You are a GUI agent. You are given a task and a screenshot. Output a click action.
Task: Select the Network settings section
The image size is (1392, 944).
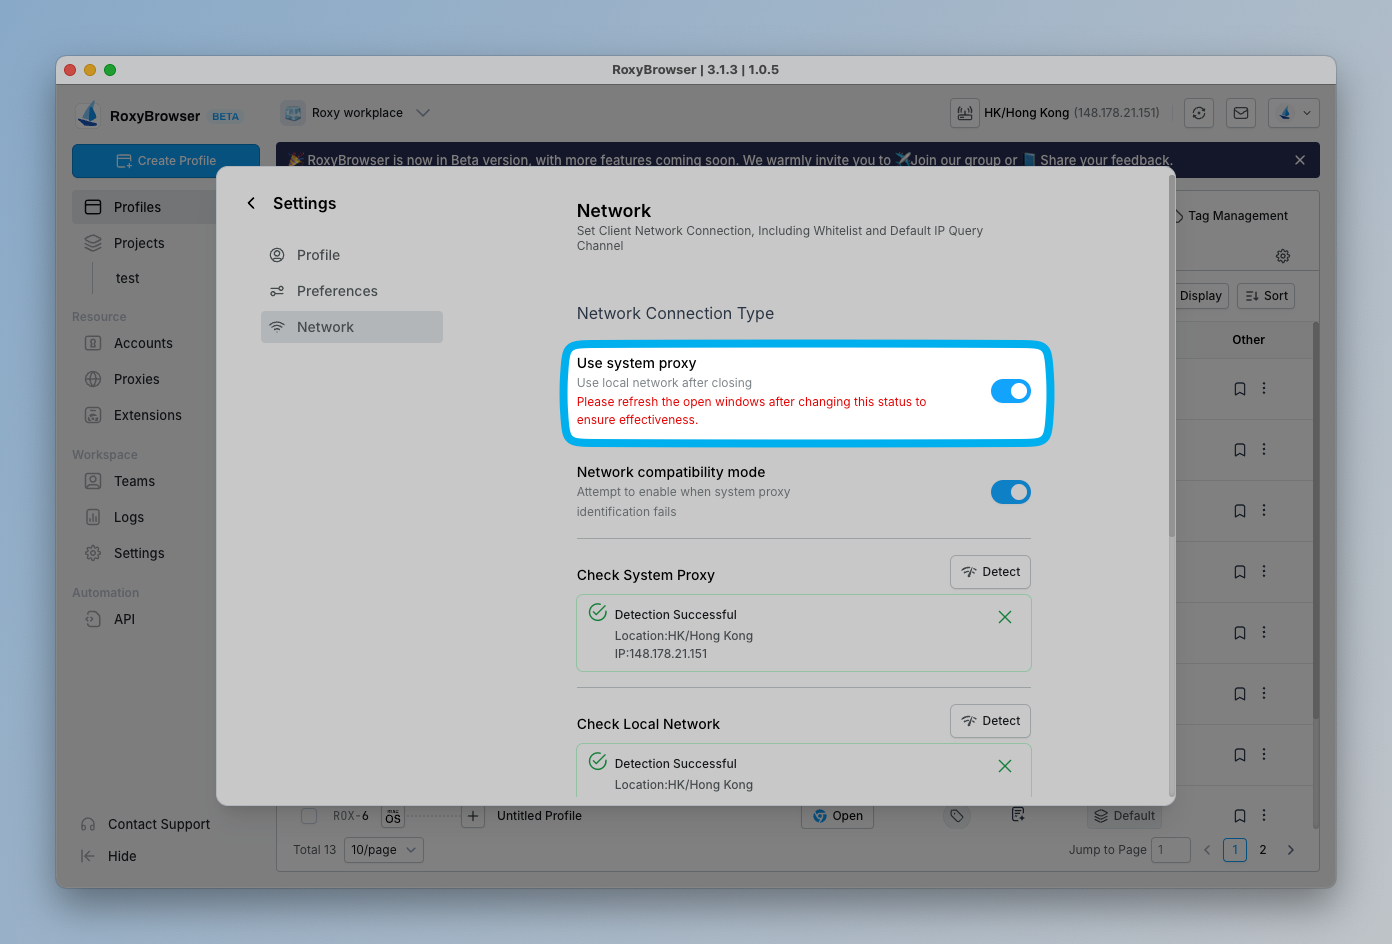pos(352,327)
